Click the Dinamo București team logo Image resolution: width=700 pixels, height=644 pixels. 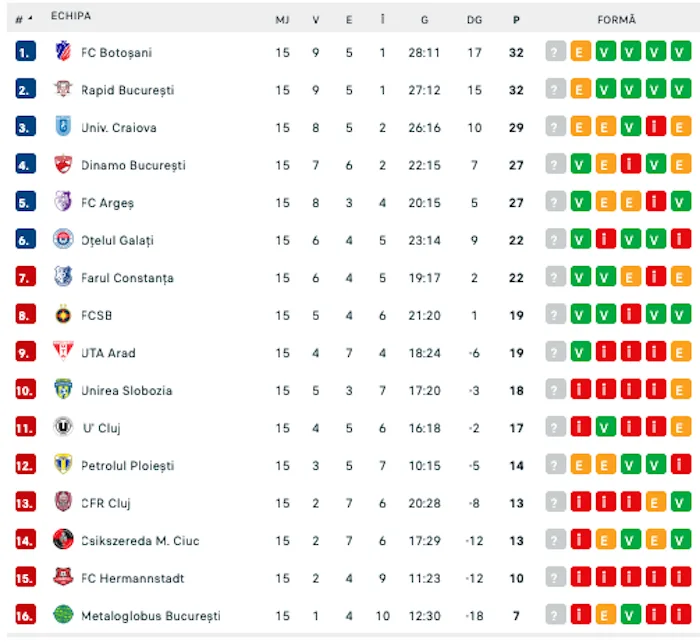63,165
